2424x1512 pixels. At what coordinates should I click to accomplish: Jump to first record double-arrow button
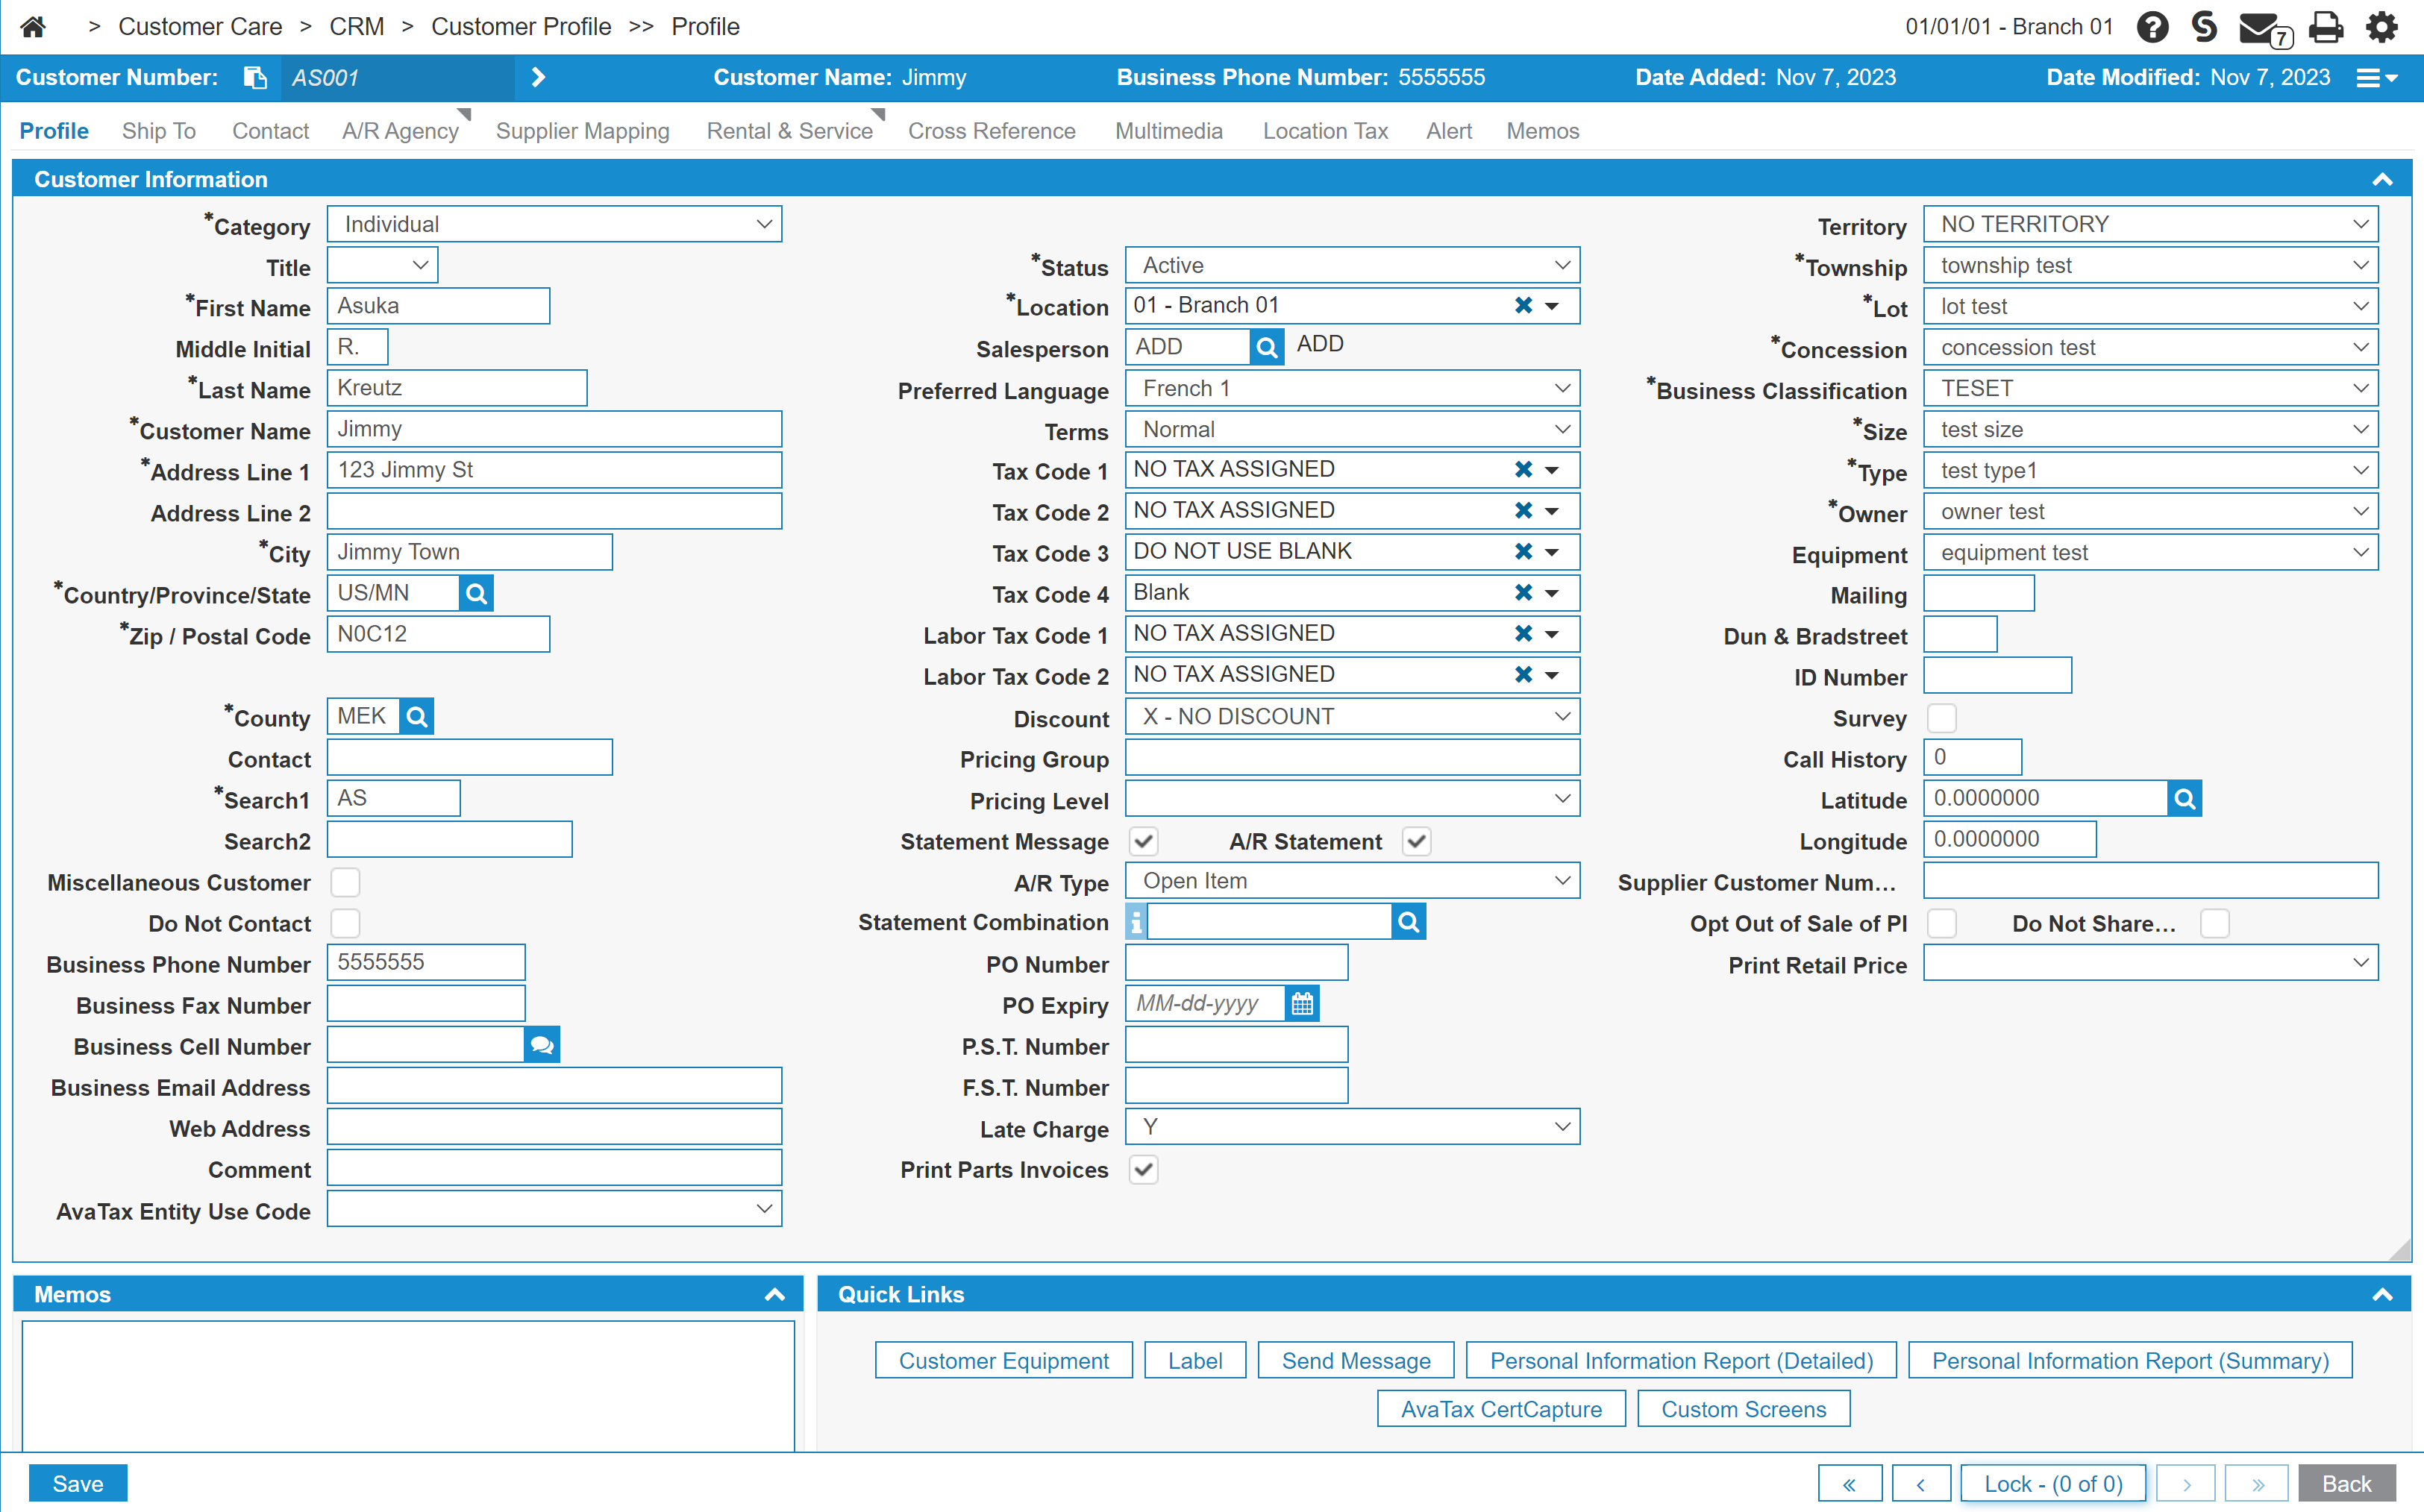coord(1849,1483)
